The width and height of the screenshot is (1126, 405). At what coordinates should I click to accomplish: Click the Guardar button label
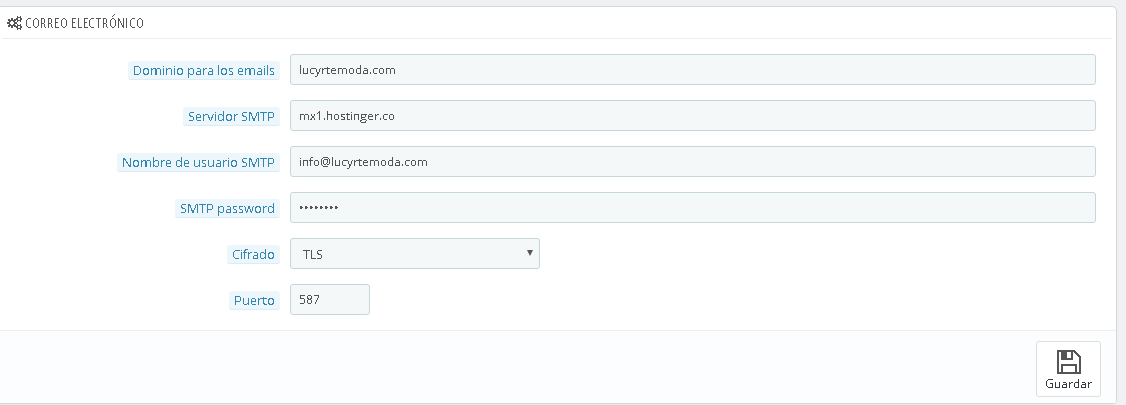click(x=1068, y=384)
